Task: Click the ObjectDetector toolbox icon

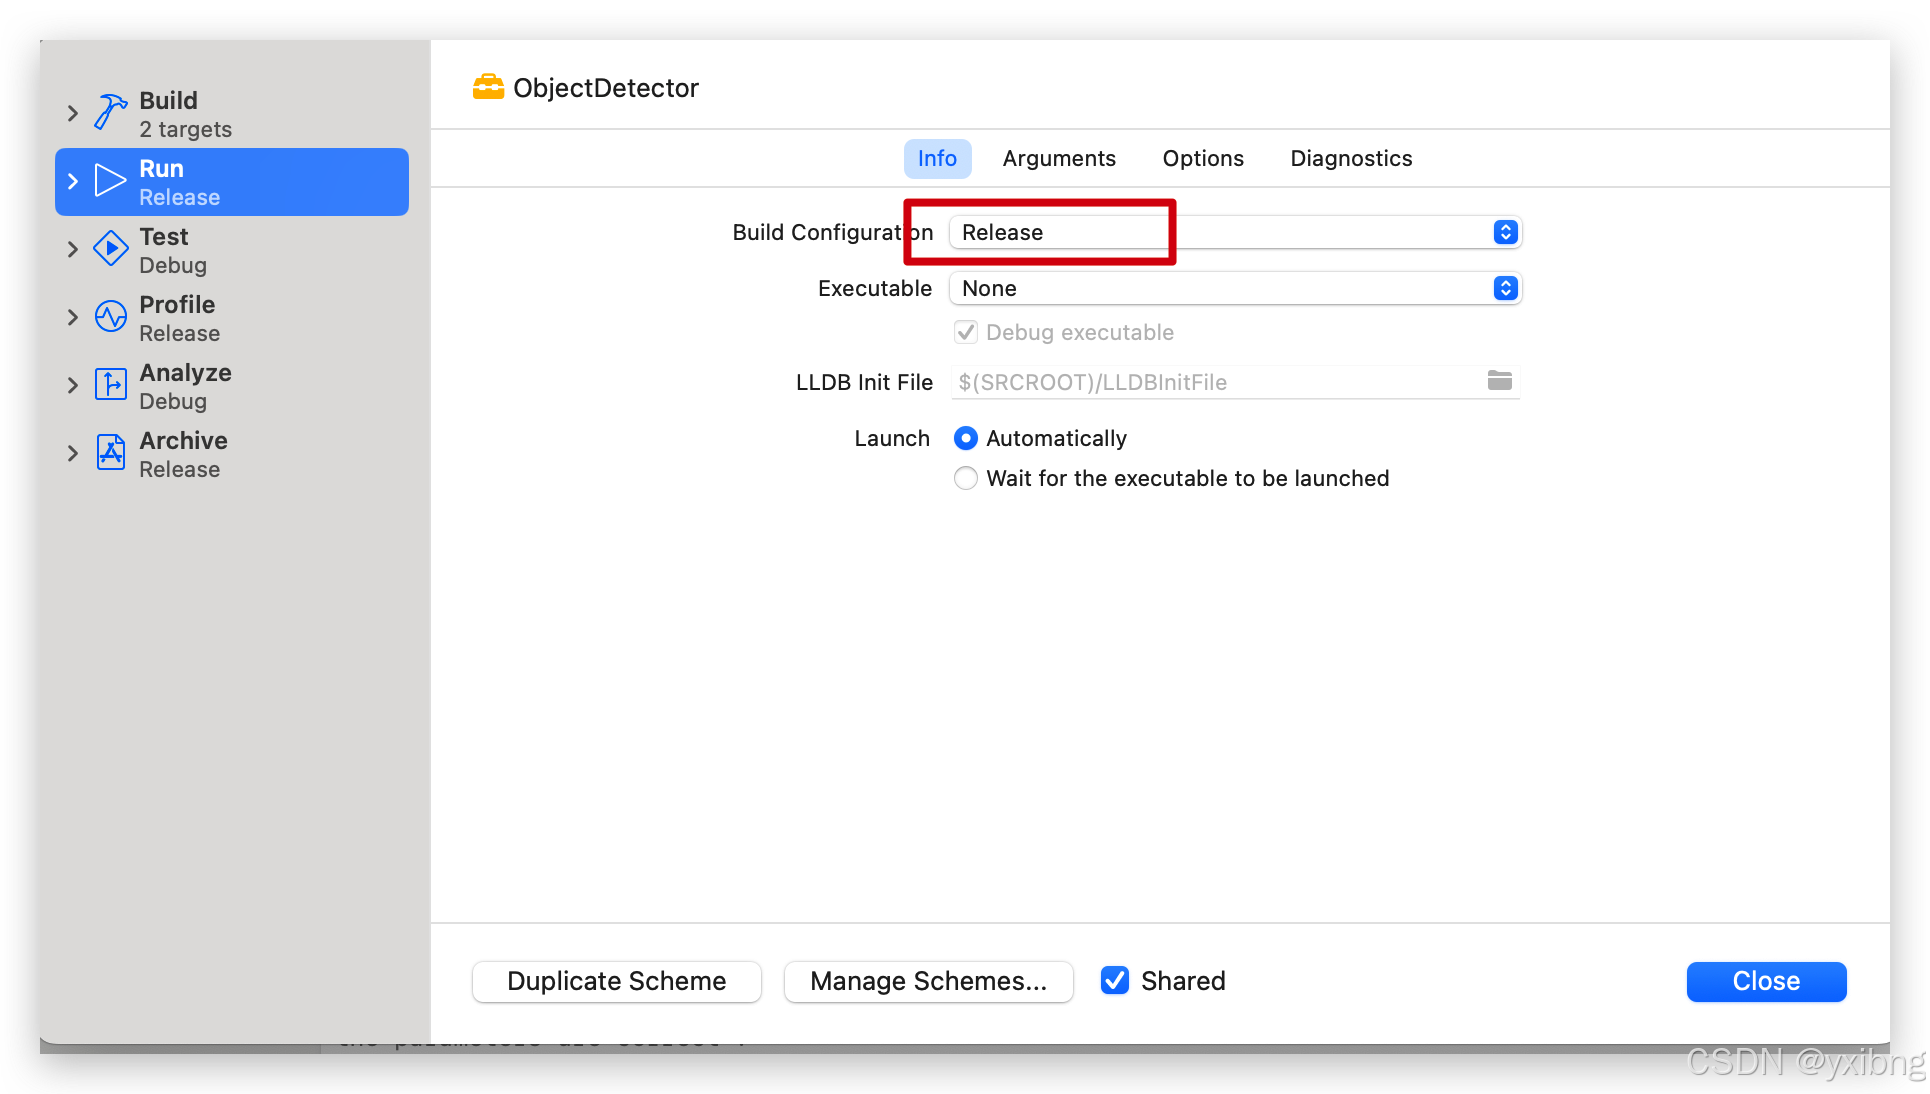Action: pyautogui.click(x=488, y=88)
